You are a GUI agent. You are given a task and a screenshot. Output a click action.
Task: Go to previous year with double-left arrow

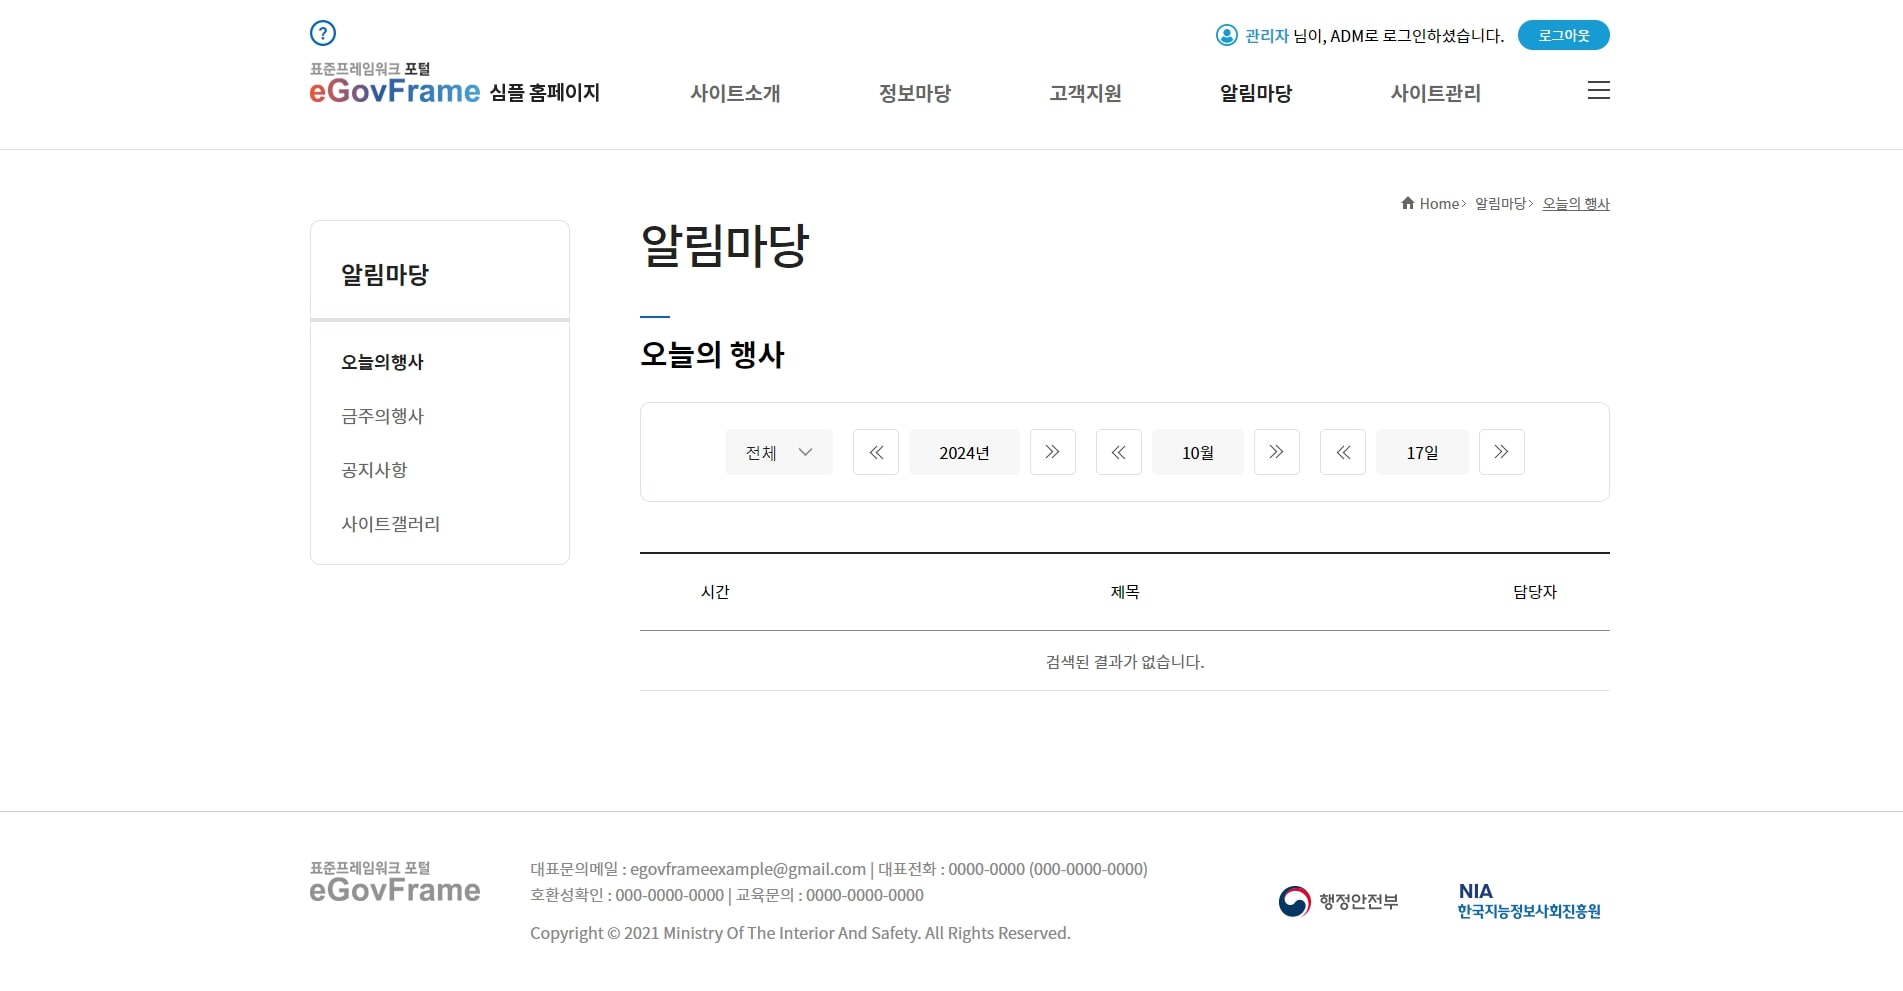[x=875, y=452]
